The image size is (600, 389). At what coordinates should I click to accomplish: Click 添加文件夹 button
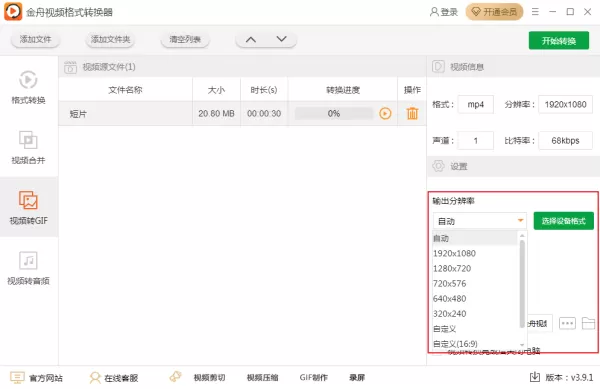pyautogui.click(x=110, y=39)
